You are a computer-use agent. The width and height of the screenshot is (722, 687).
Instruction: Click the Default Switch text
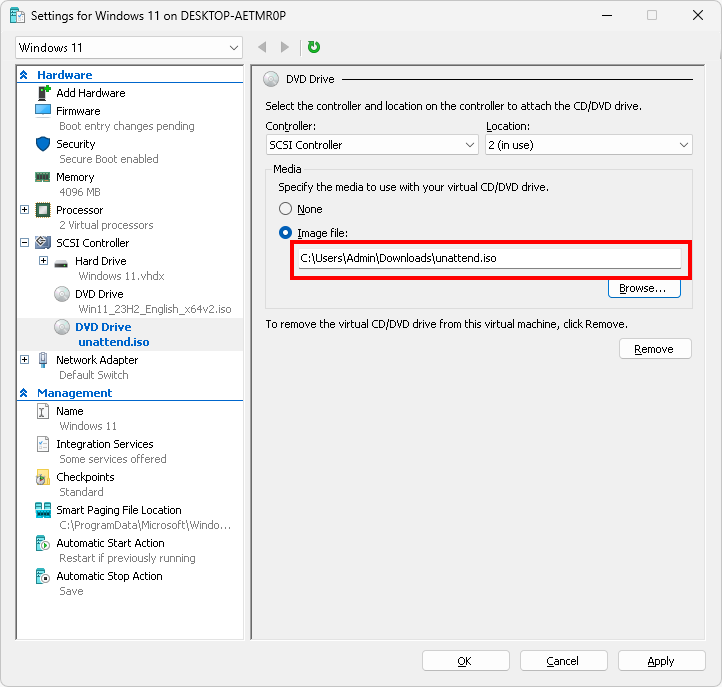tap(94, 375)
